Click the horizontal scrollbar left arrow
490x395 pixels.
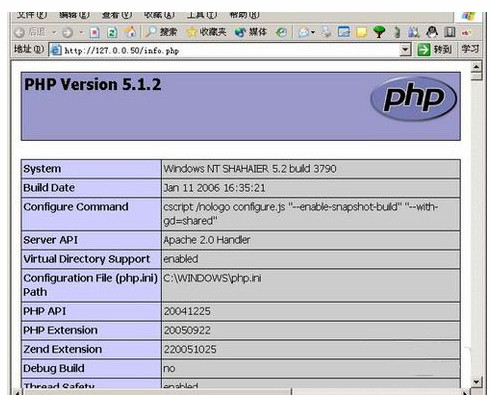17,392
